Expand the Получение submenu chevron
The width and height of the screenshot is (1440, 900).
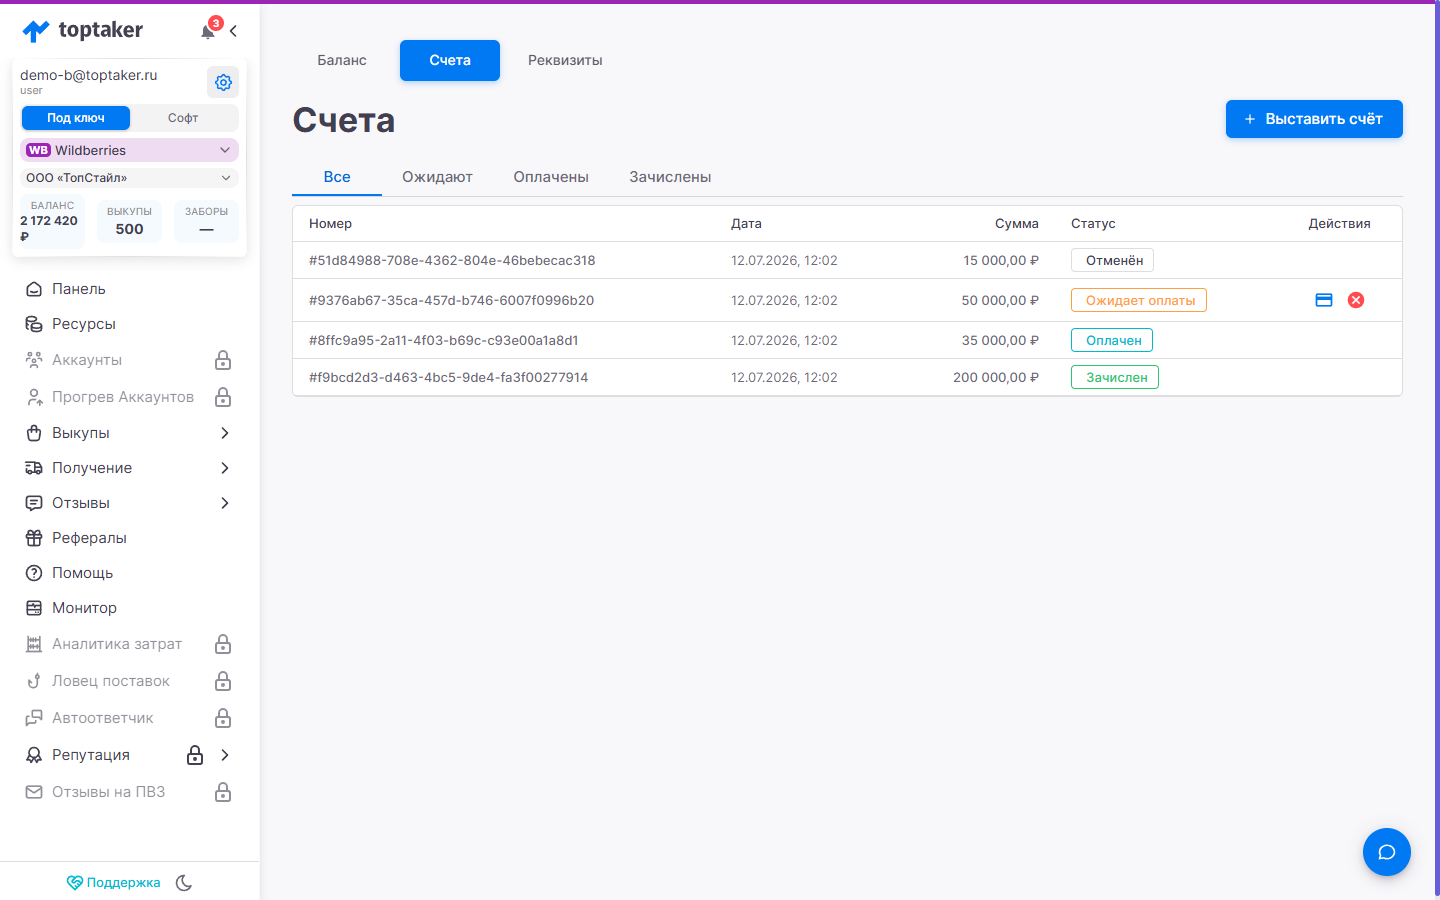pos(225,468)
